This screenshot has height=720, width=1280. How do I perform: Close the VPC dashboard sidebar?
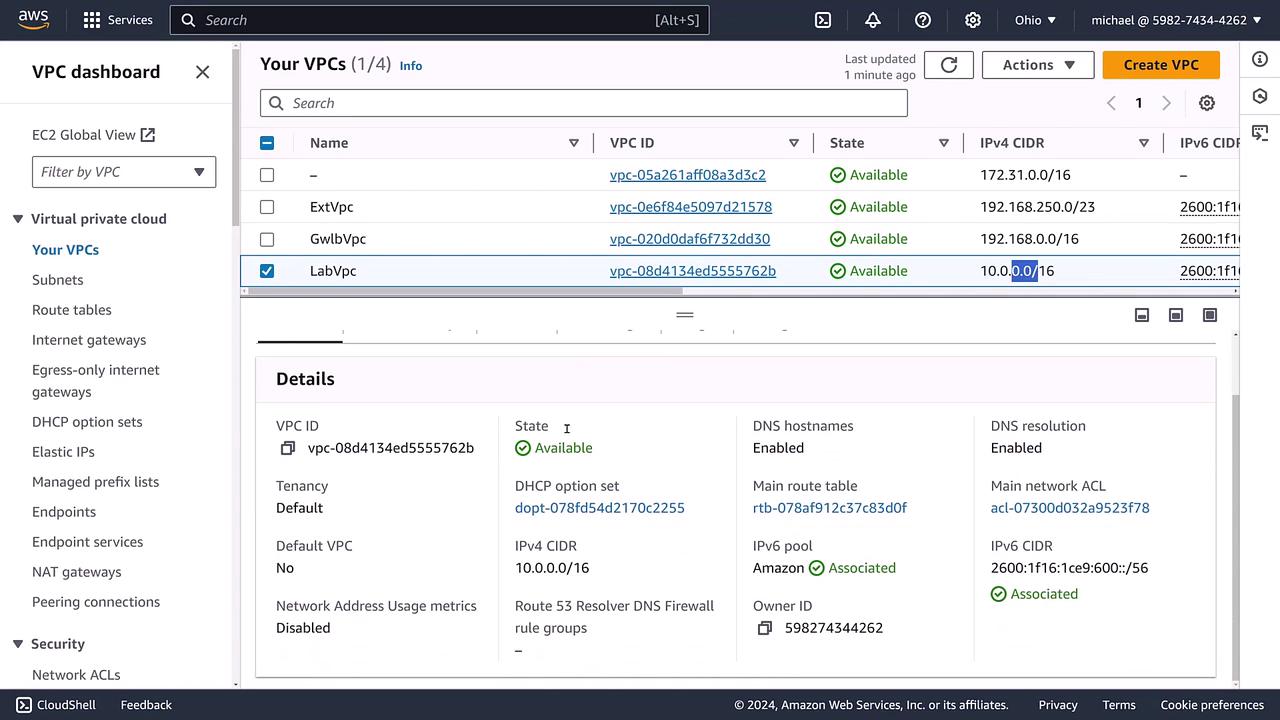point(203,72)
